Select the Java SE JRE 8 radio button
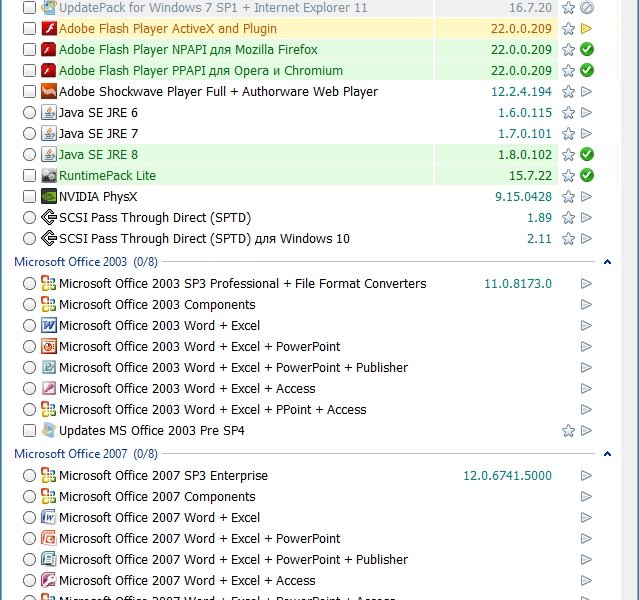The image size is (639, 600). coord(29,154)
